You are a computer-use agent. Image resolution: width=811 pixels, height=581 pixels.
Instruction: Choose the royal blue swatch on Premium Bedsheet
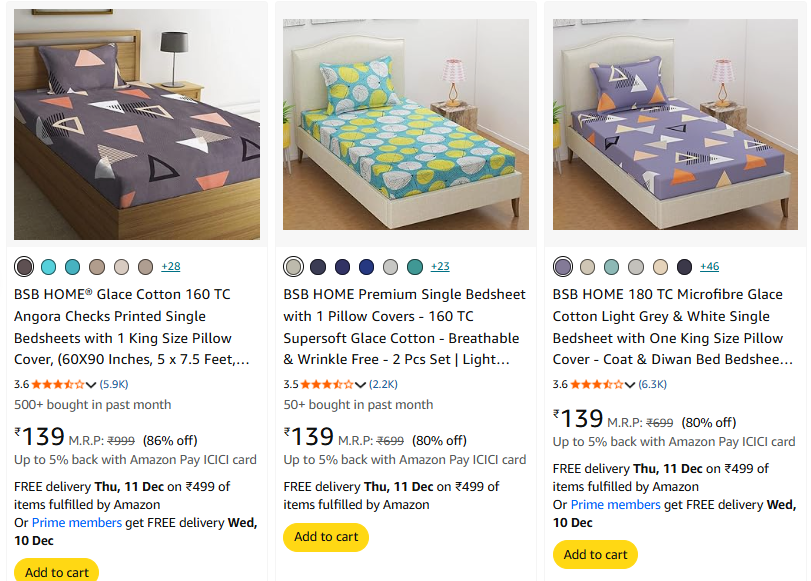(x=366, y=267)
